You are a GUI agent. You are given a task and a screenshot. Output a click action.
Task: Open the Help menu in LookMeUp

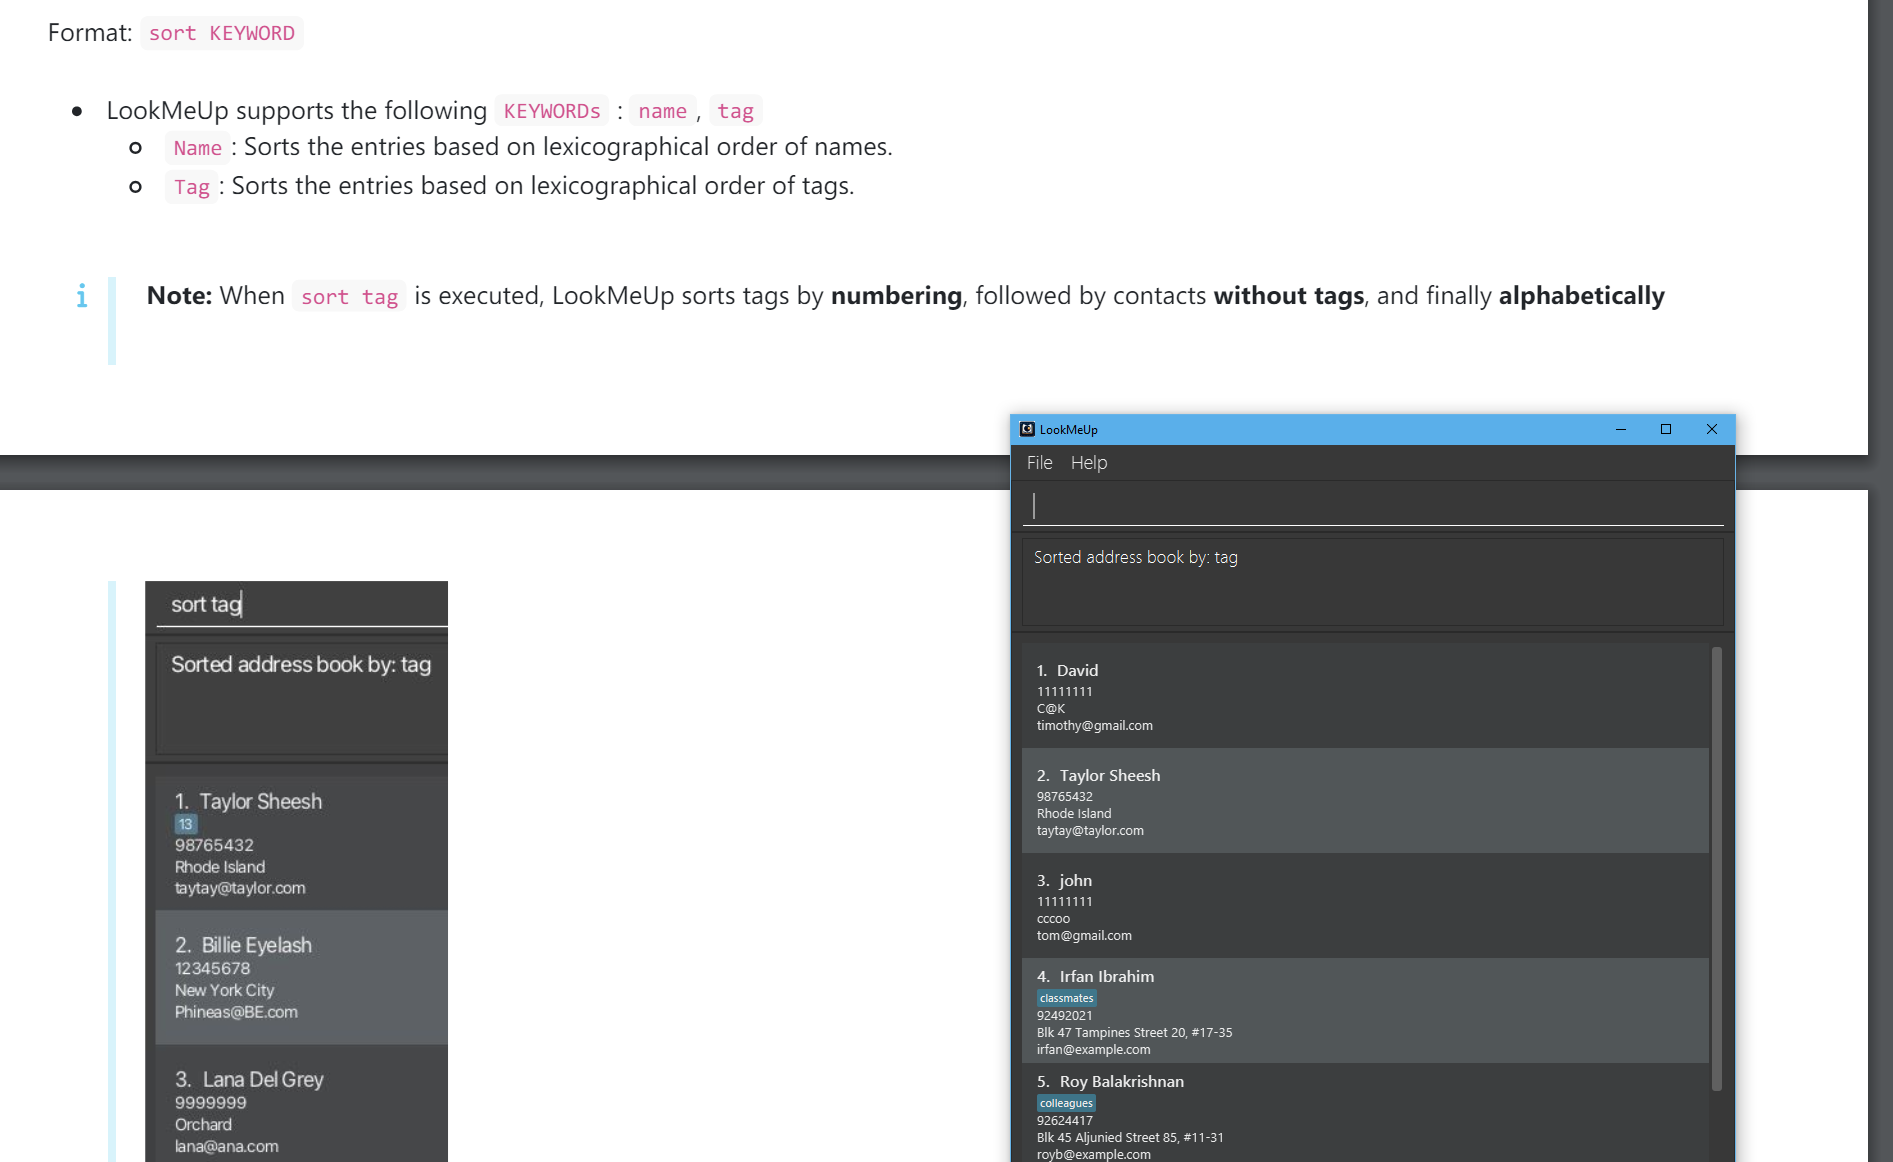1088,462
